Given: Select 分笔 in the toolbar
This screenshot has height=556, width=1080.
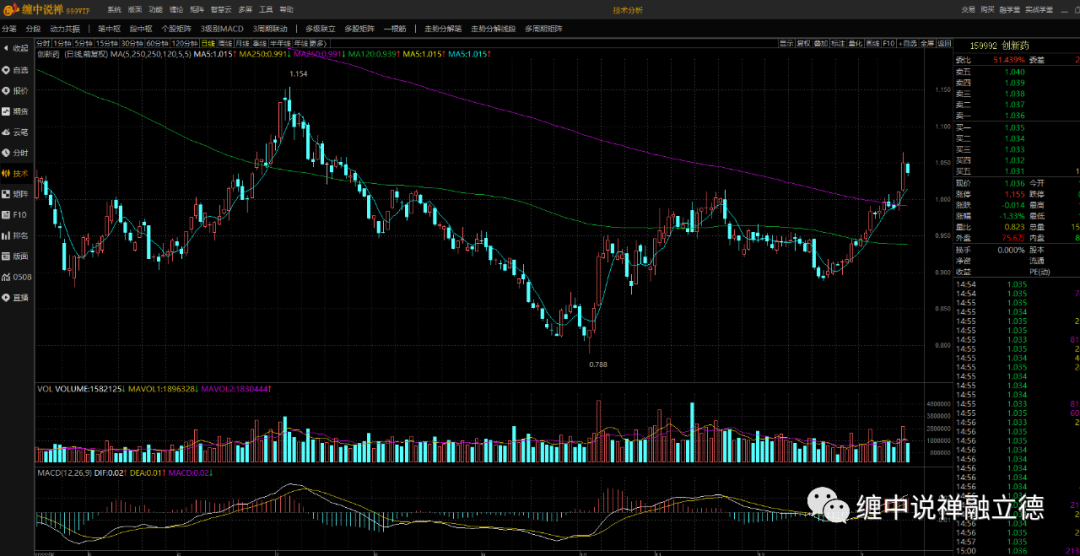Looking at the screenshot, I should [x=9, y=29].
